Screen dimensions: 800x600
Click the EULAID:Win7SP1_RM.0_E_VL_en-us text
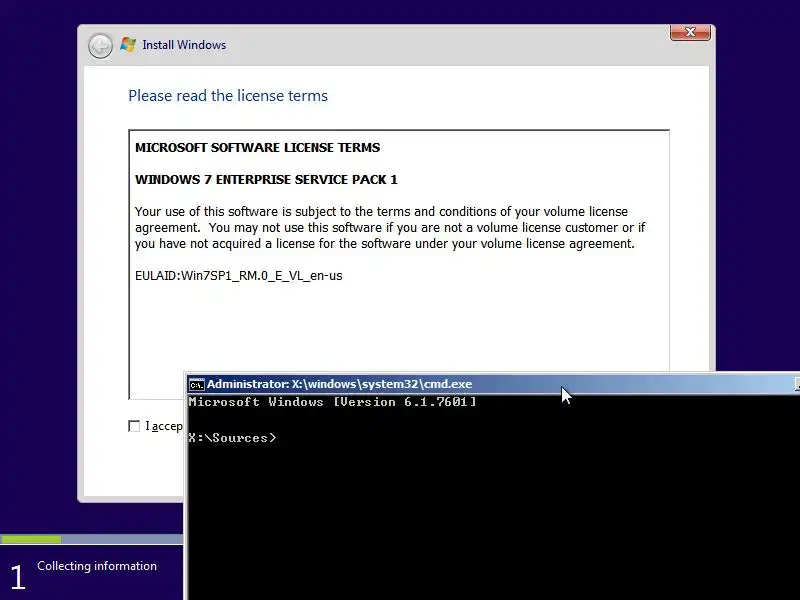tap(238, 276)
